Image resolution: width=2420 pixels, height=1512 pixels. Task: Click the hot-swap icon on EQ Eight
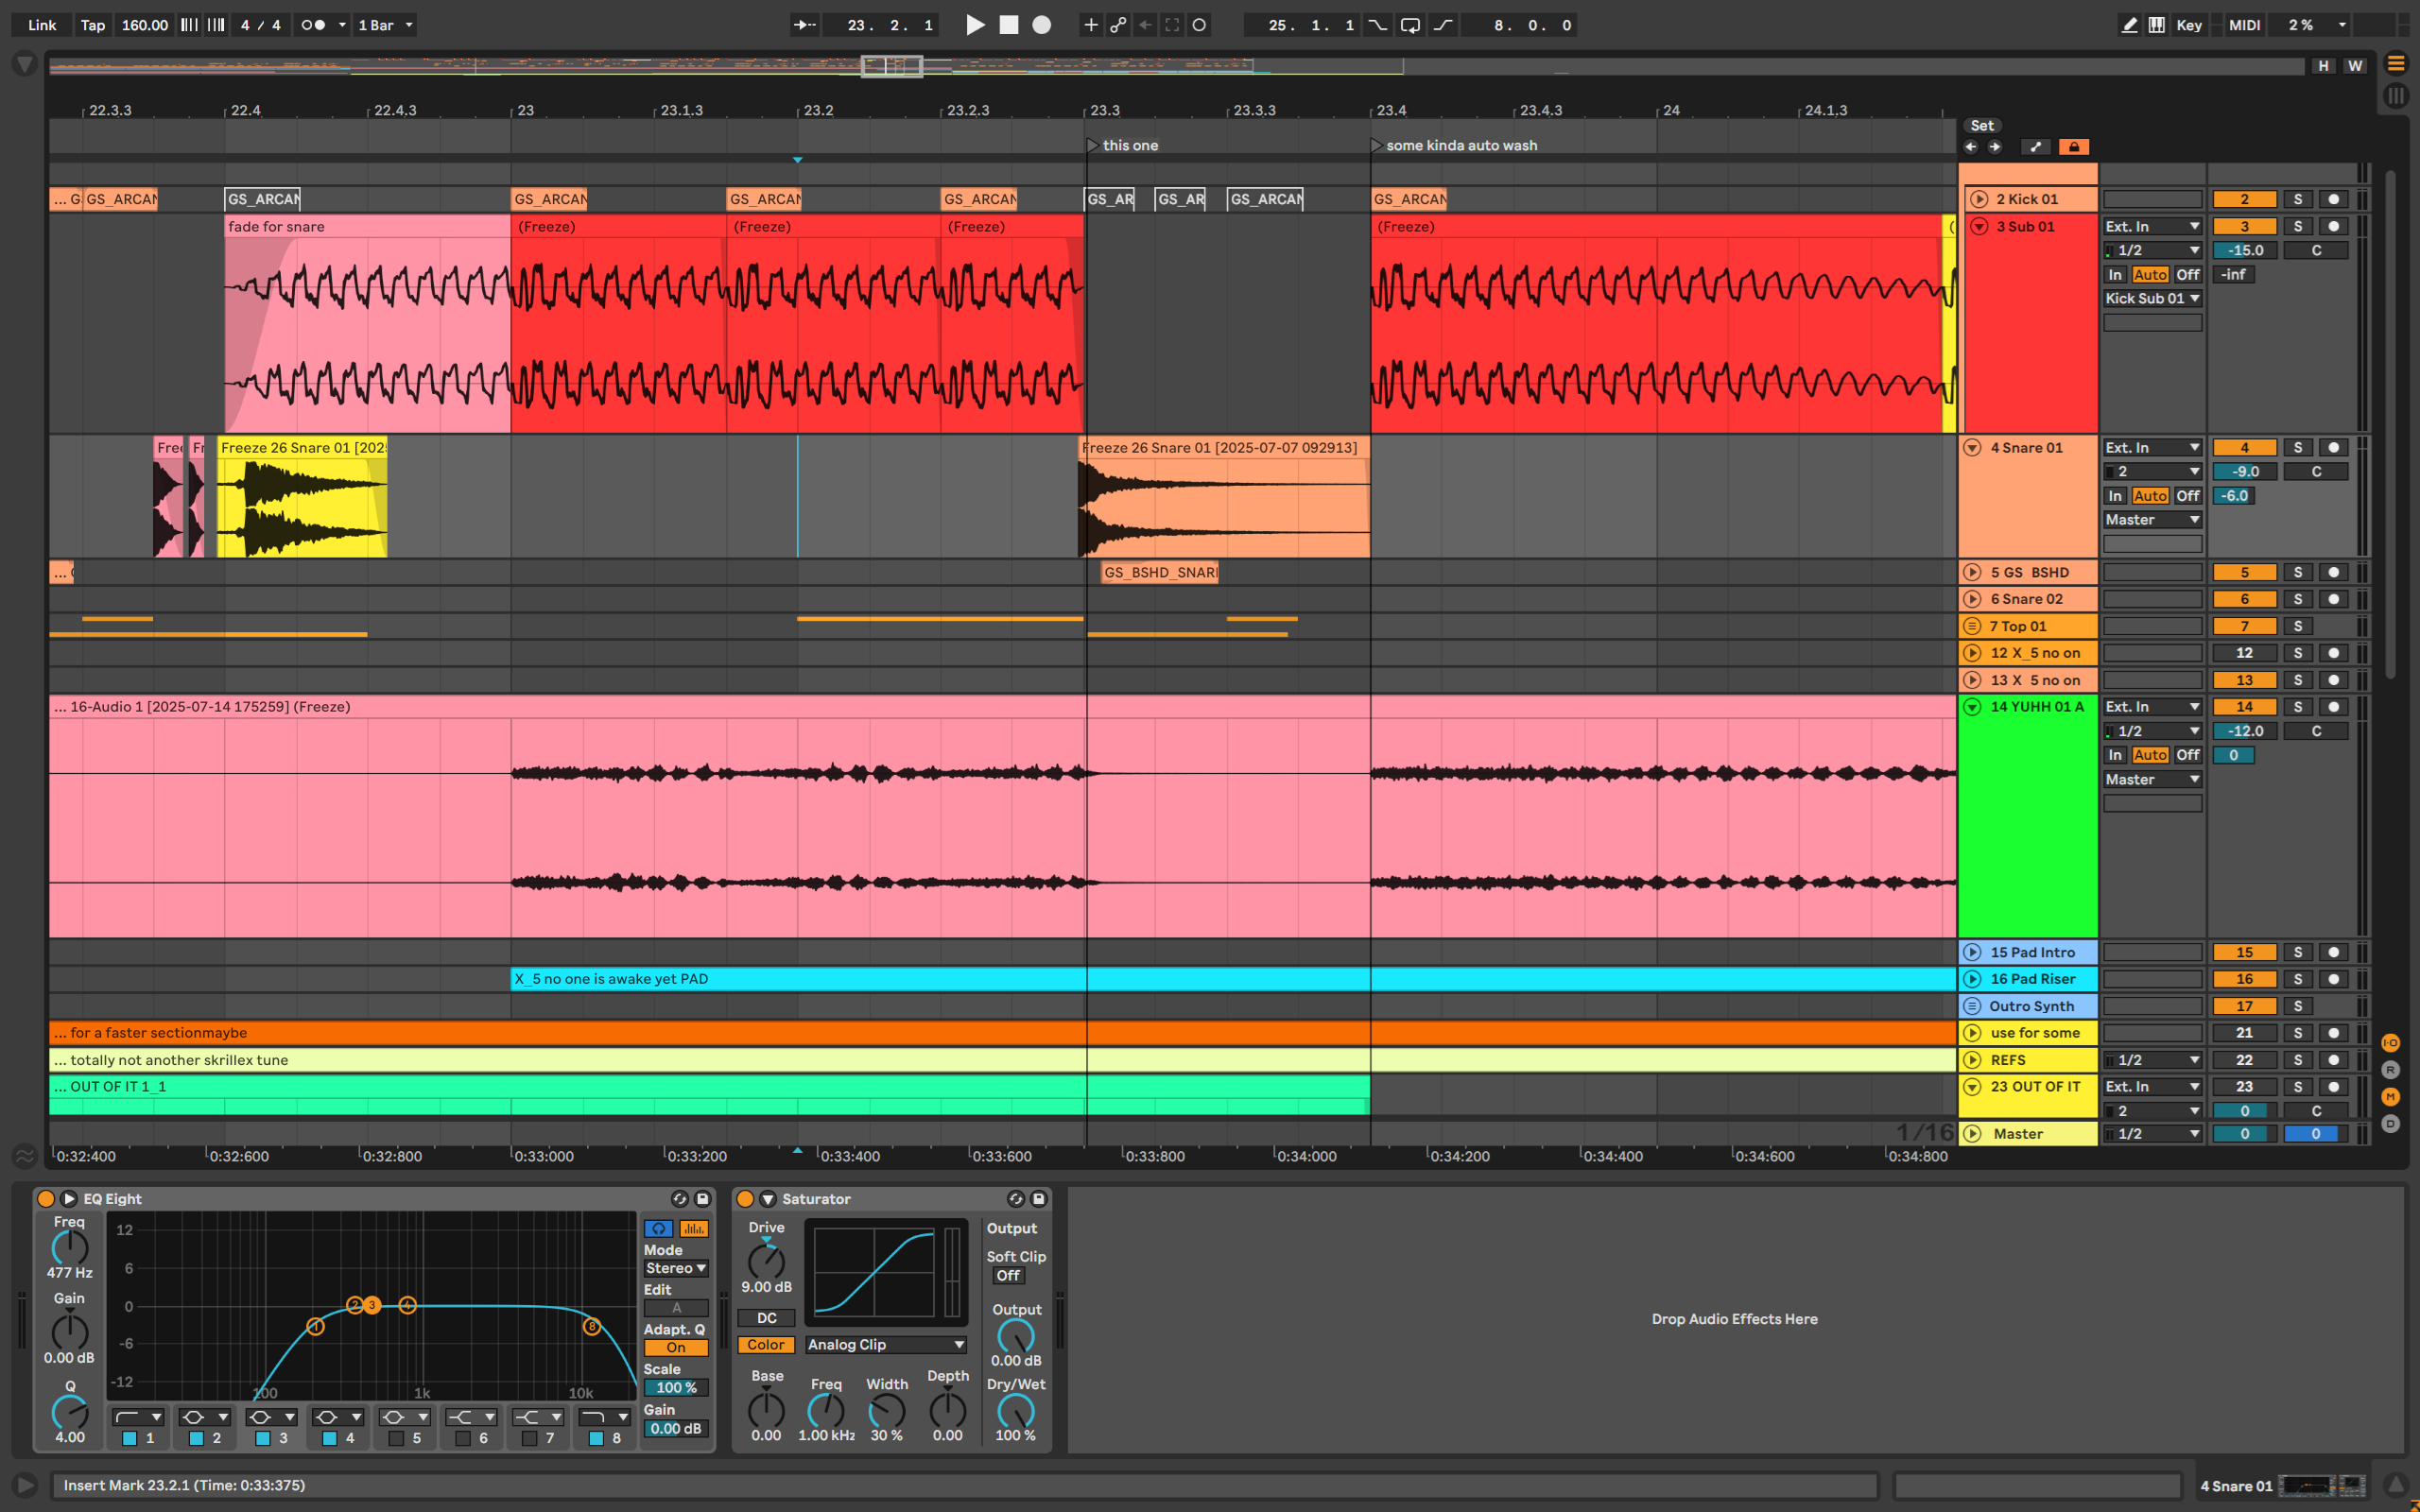coord(680,1198)
